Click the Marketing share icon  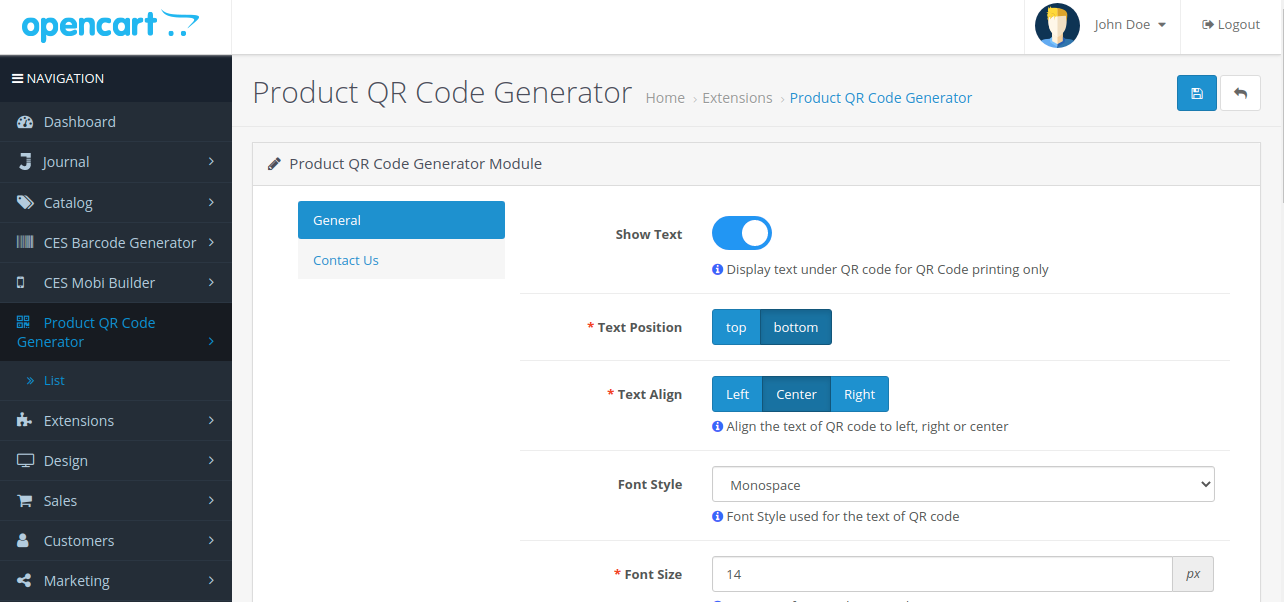(x=25, y=581)
